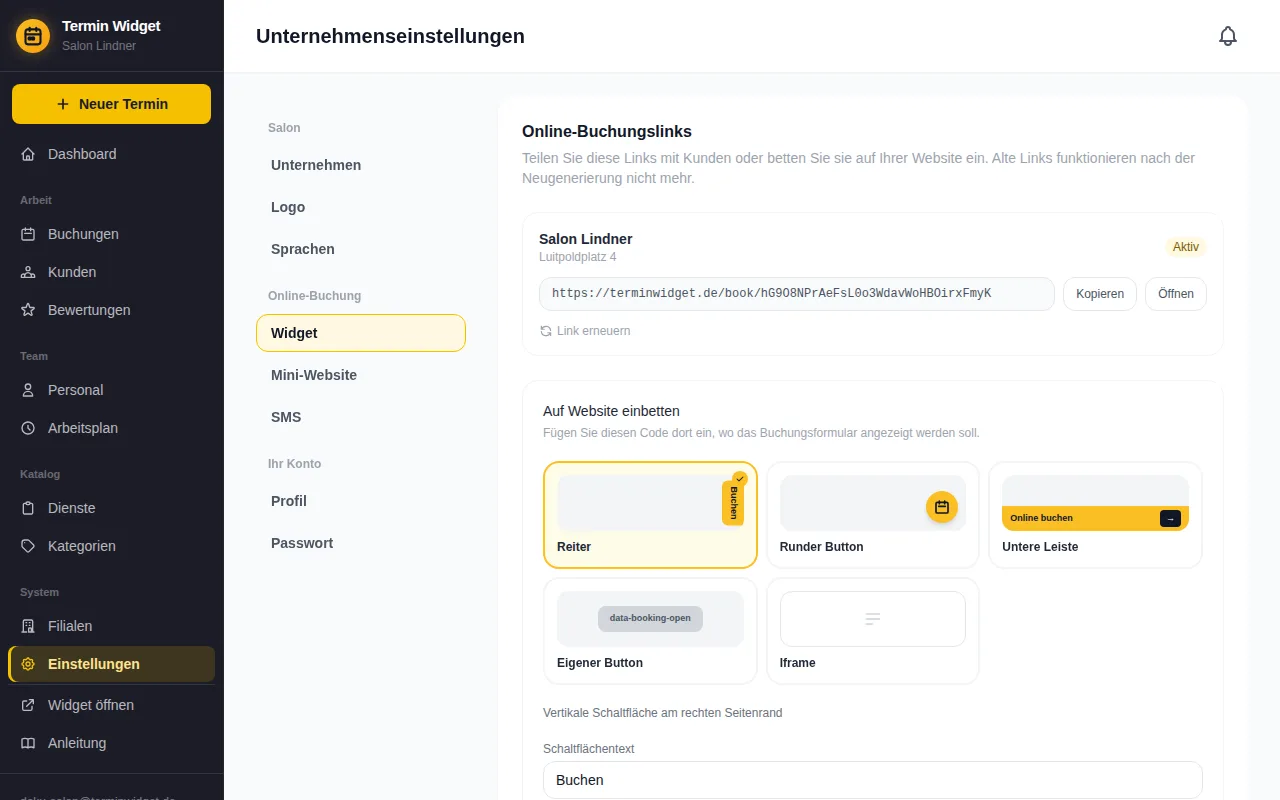Create a new appointment with Neuer Termin
Screen dimensions: 1280x800
[111, 104]
